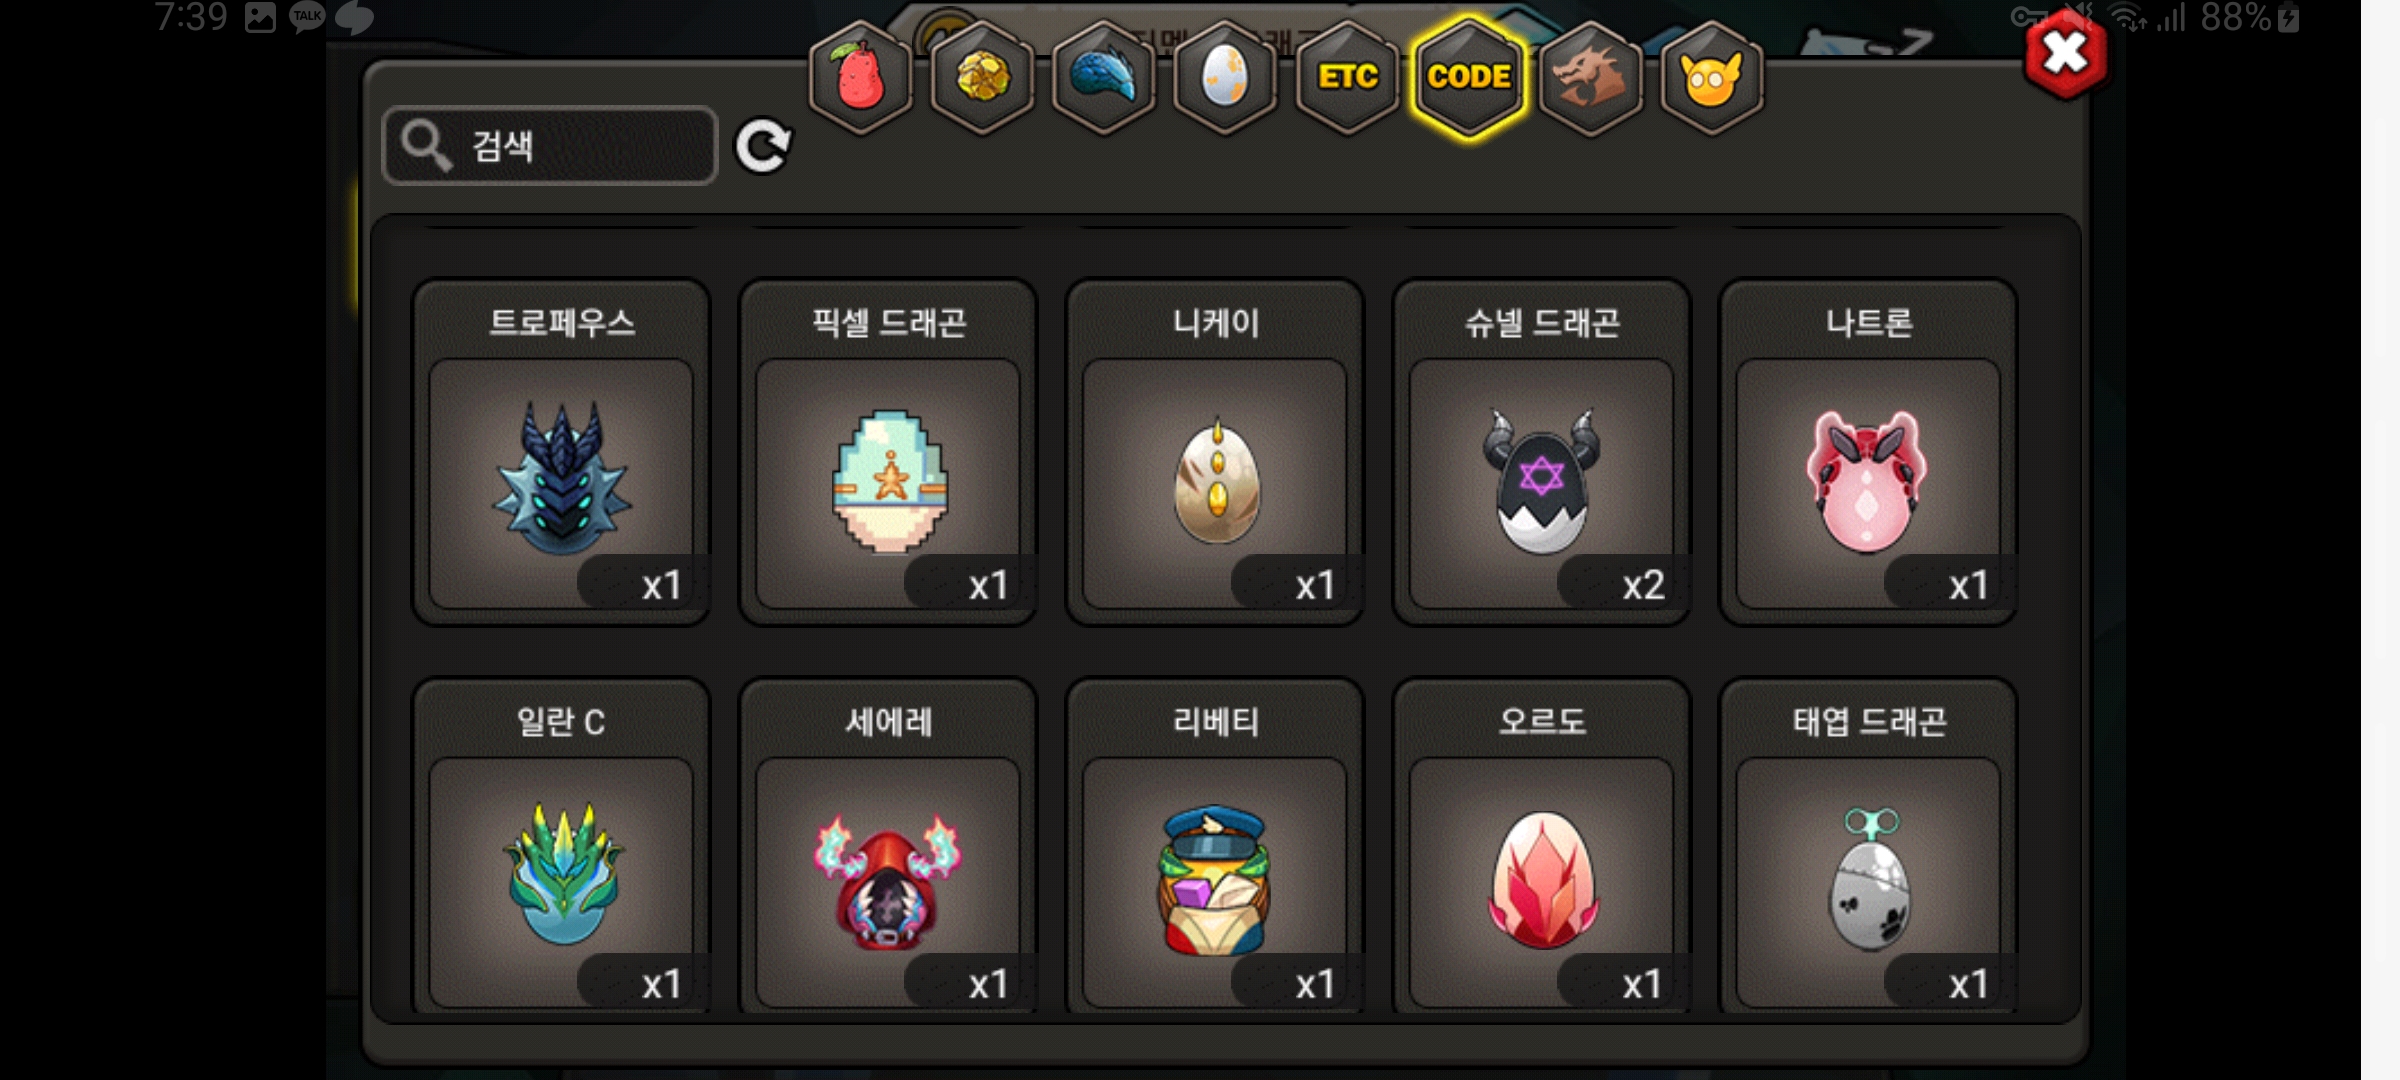Select the 일란 C green crested egg
The width and height of the screenshot is (2400, 1080).
[x=561, y=846]
